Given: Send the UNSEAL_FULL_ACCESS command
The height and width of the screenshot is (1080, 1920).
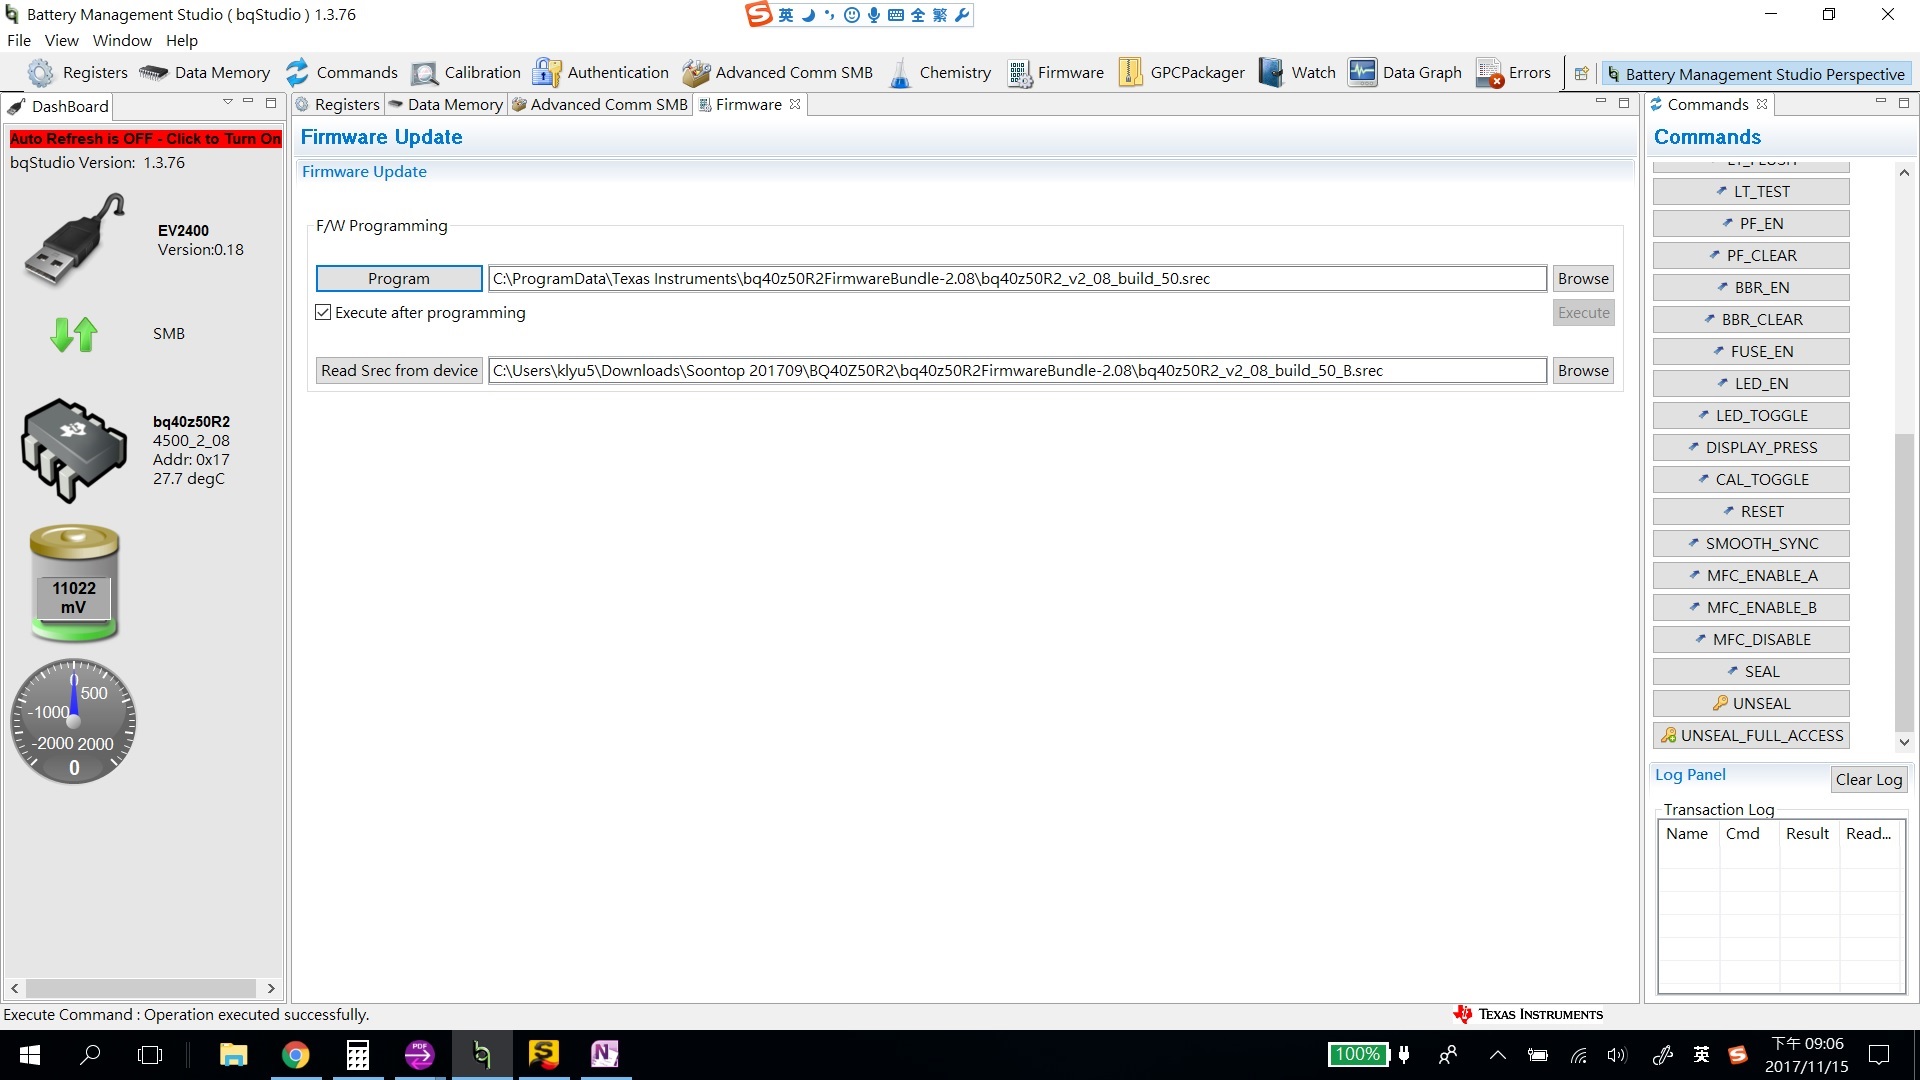Looking at the screenshot, I should 1751,736.
